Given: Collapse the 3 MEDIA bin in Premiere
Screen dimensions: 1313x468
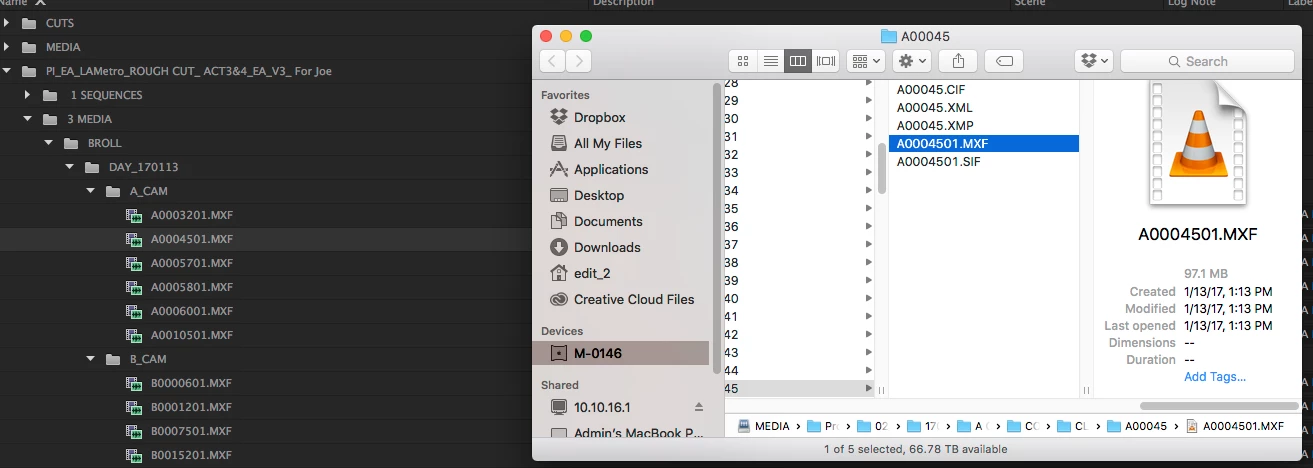Looking at the screenshot, I should [29, 119].
